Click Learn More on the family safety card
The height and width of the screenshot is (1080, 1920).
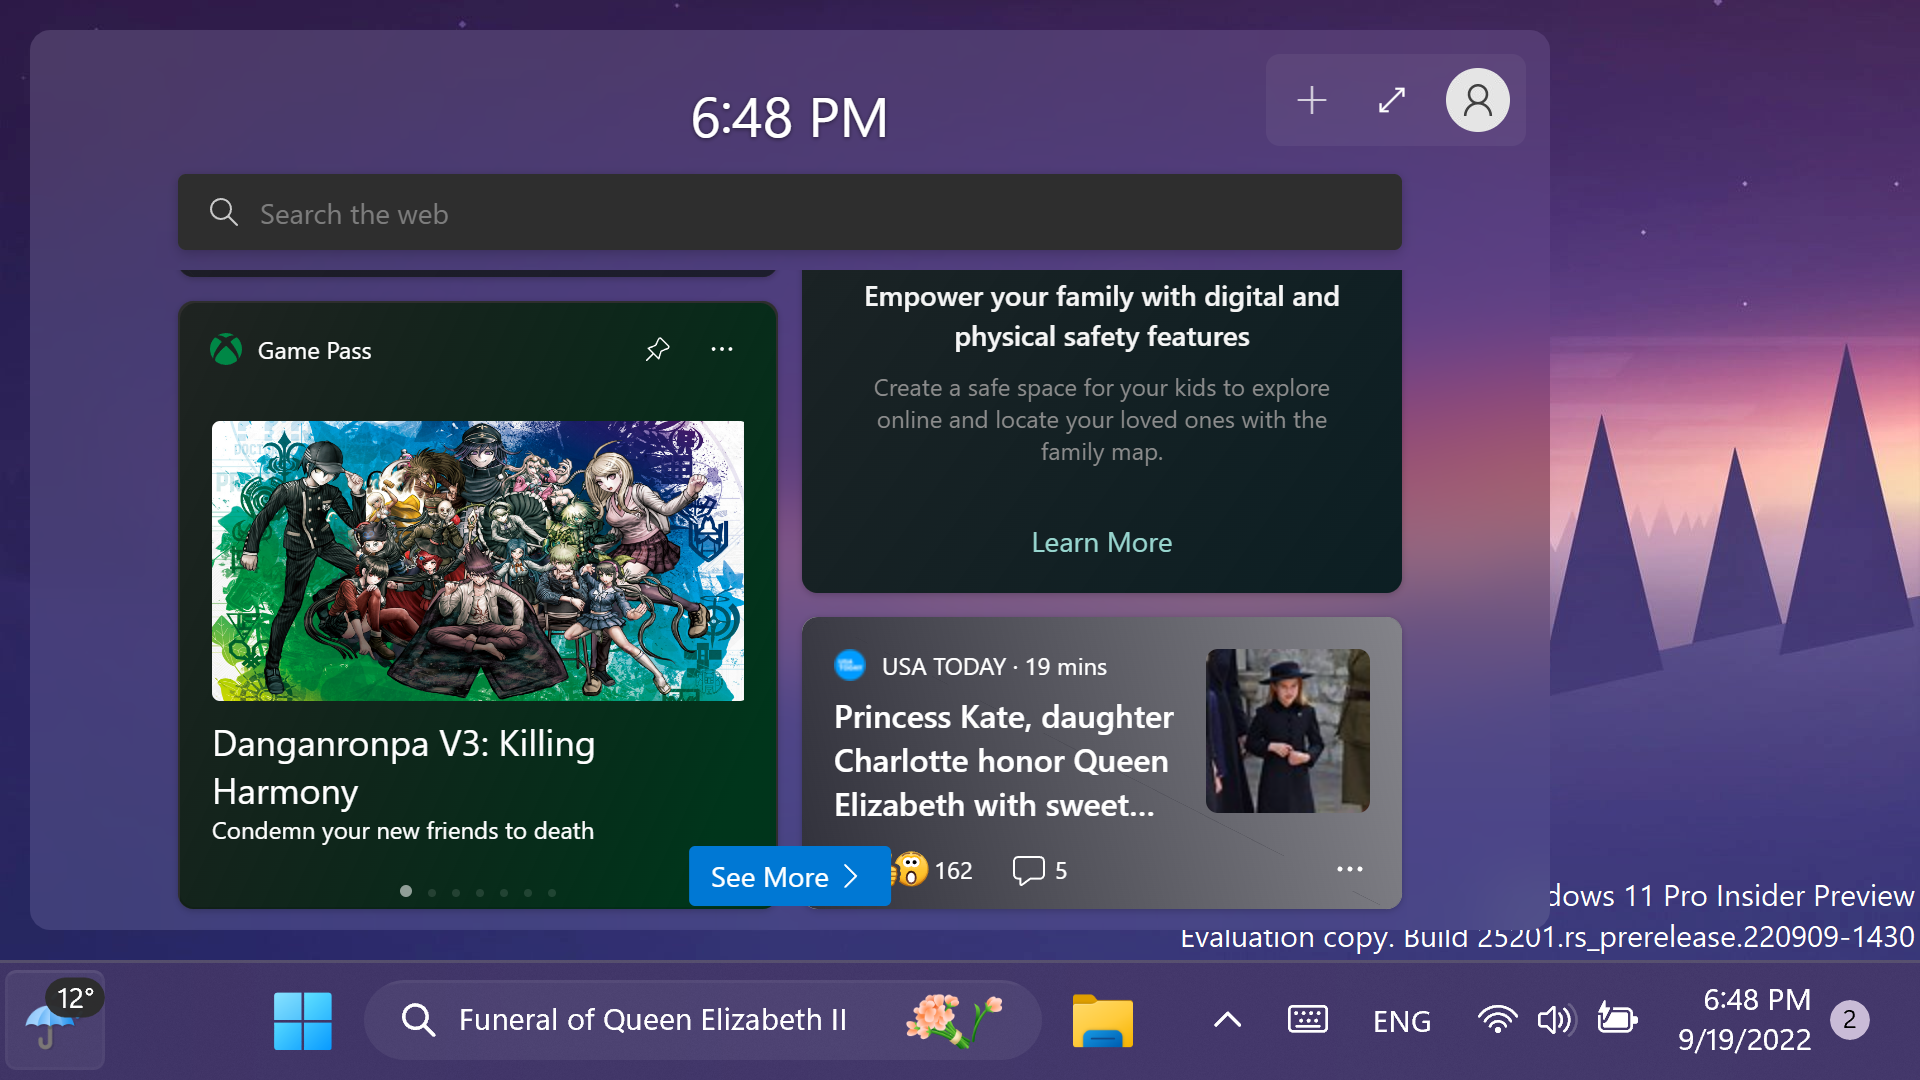[x=1101, y=542]
